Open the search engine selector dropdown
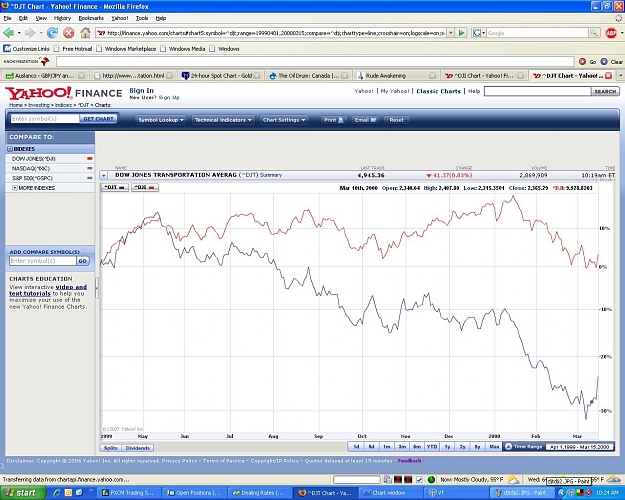This screenshot has height=500, width=625. point(479,33)
